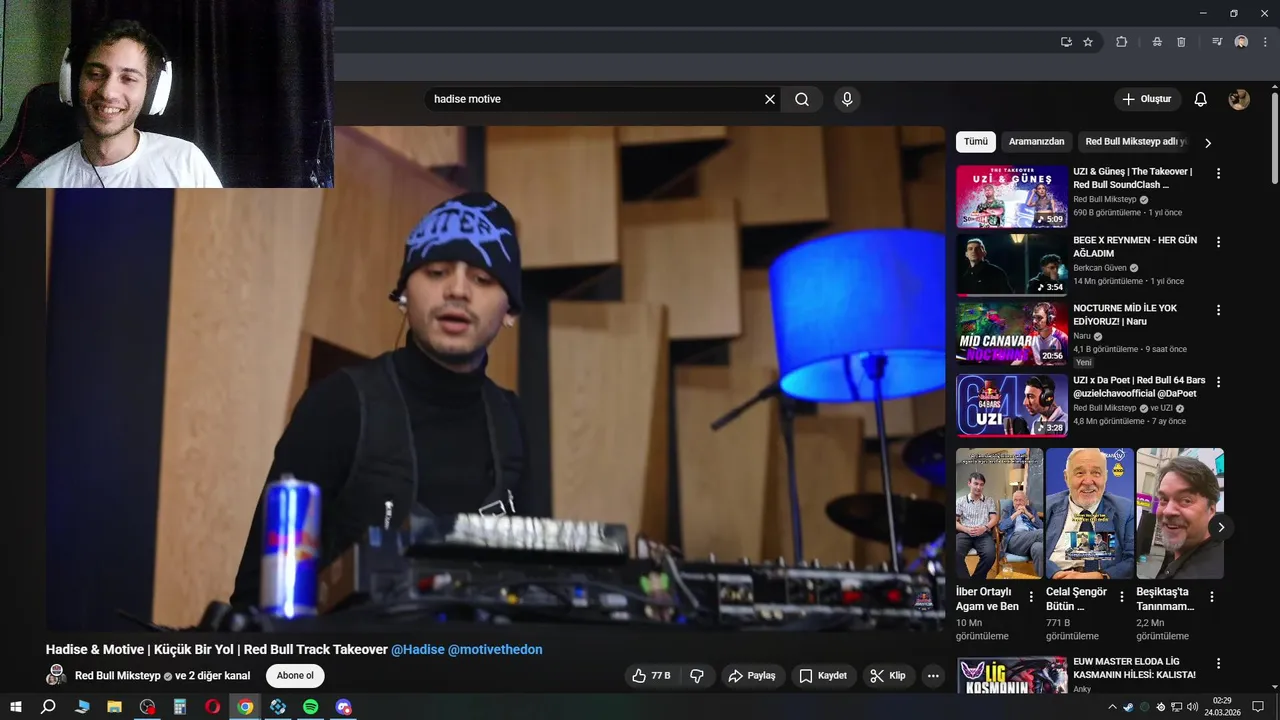Install app icon in the address bar
Viewport: 1280px width, 720px height.
[x=1066, y=42]
